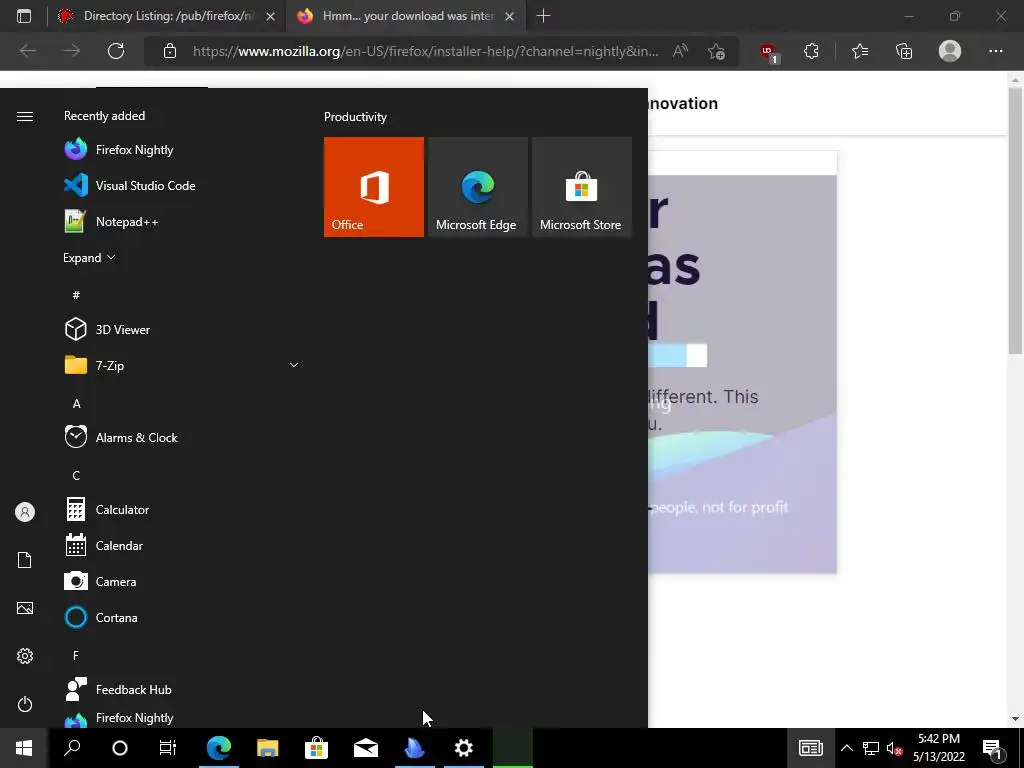Open Edge Settings and more menu

[x=995, y=51]
